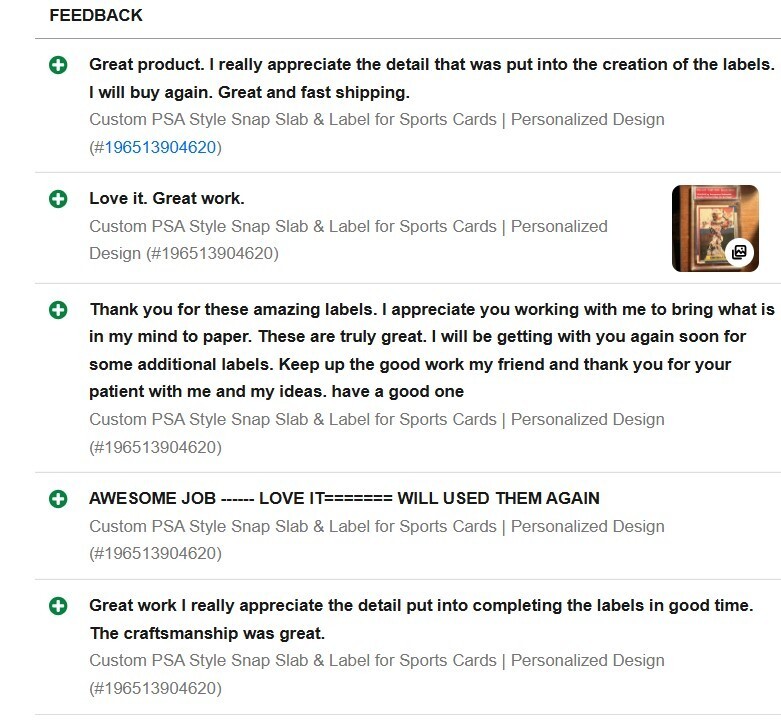Click positive rating icon for 'Thank you for these amazing labels'

click(x=58, y=310)
